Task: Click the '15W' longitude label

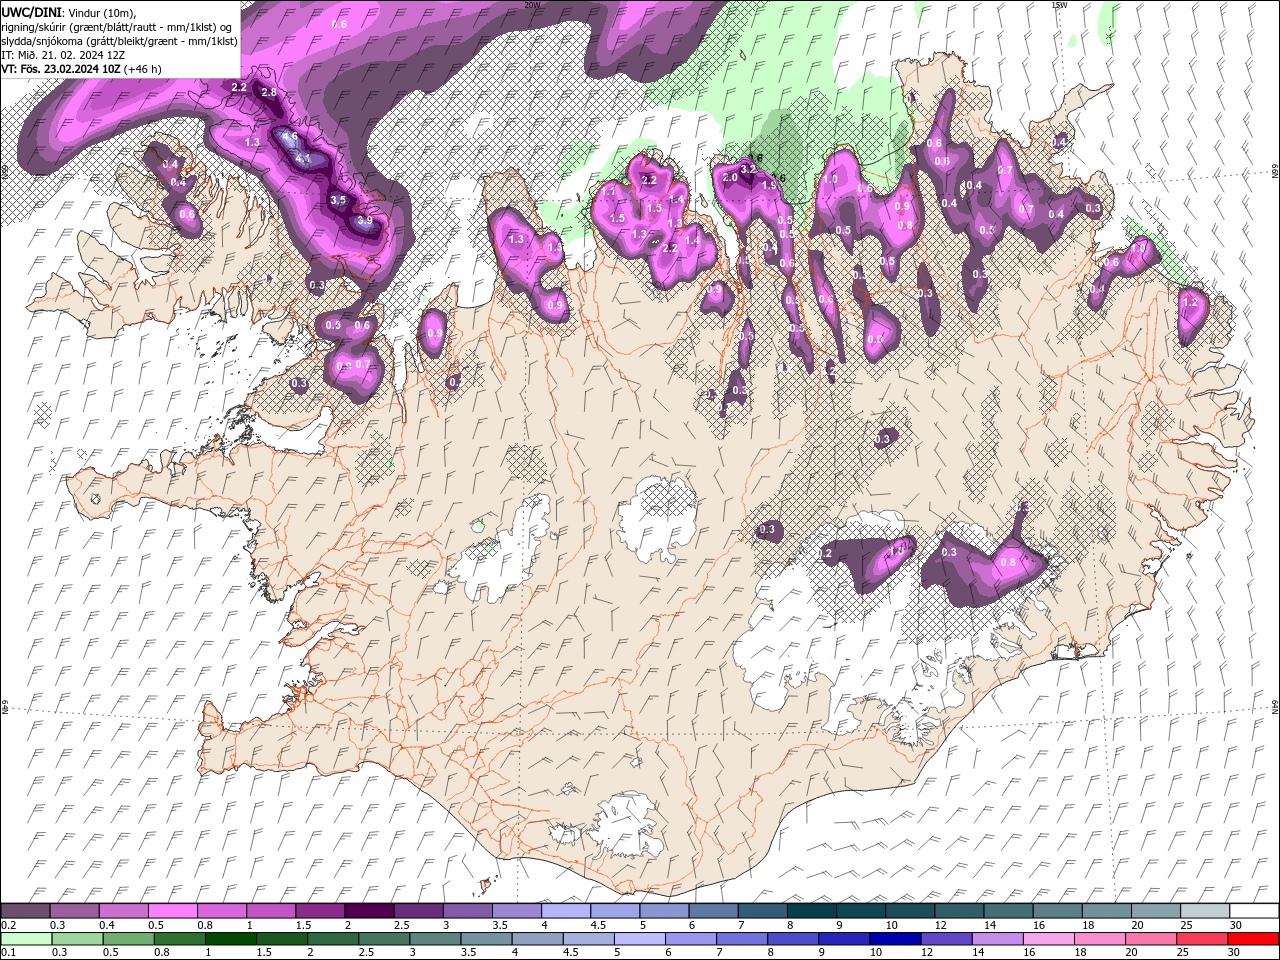Action: (x=1058, y=5)
